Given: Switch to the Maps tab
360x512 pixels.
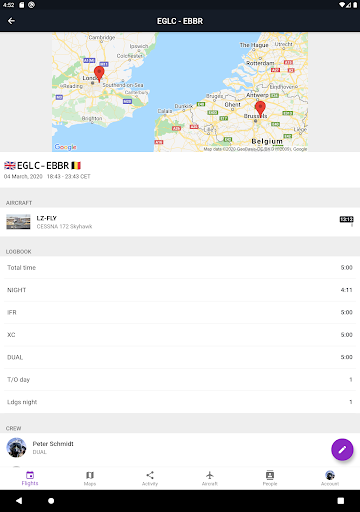Looking at the screenshot, I should 90,479.
